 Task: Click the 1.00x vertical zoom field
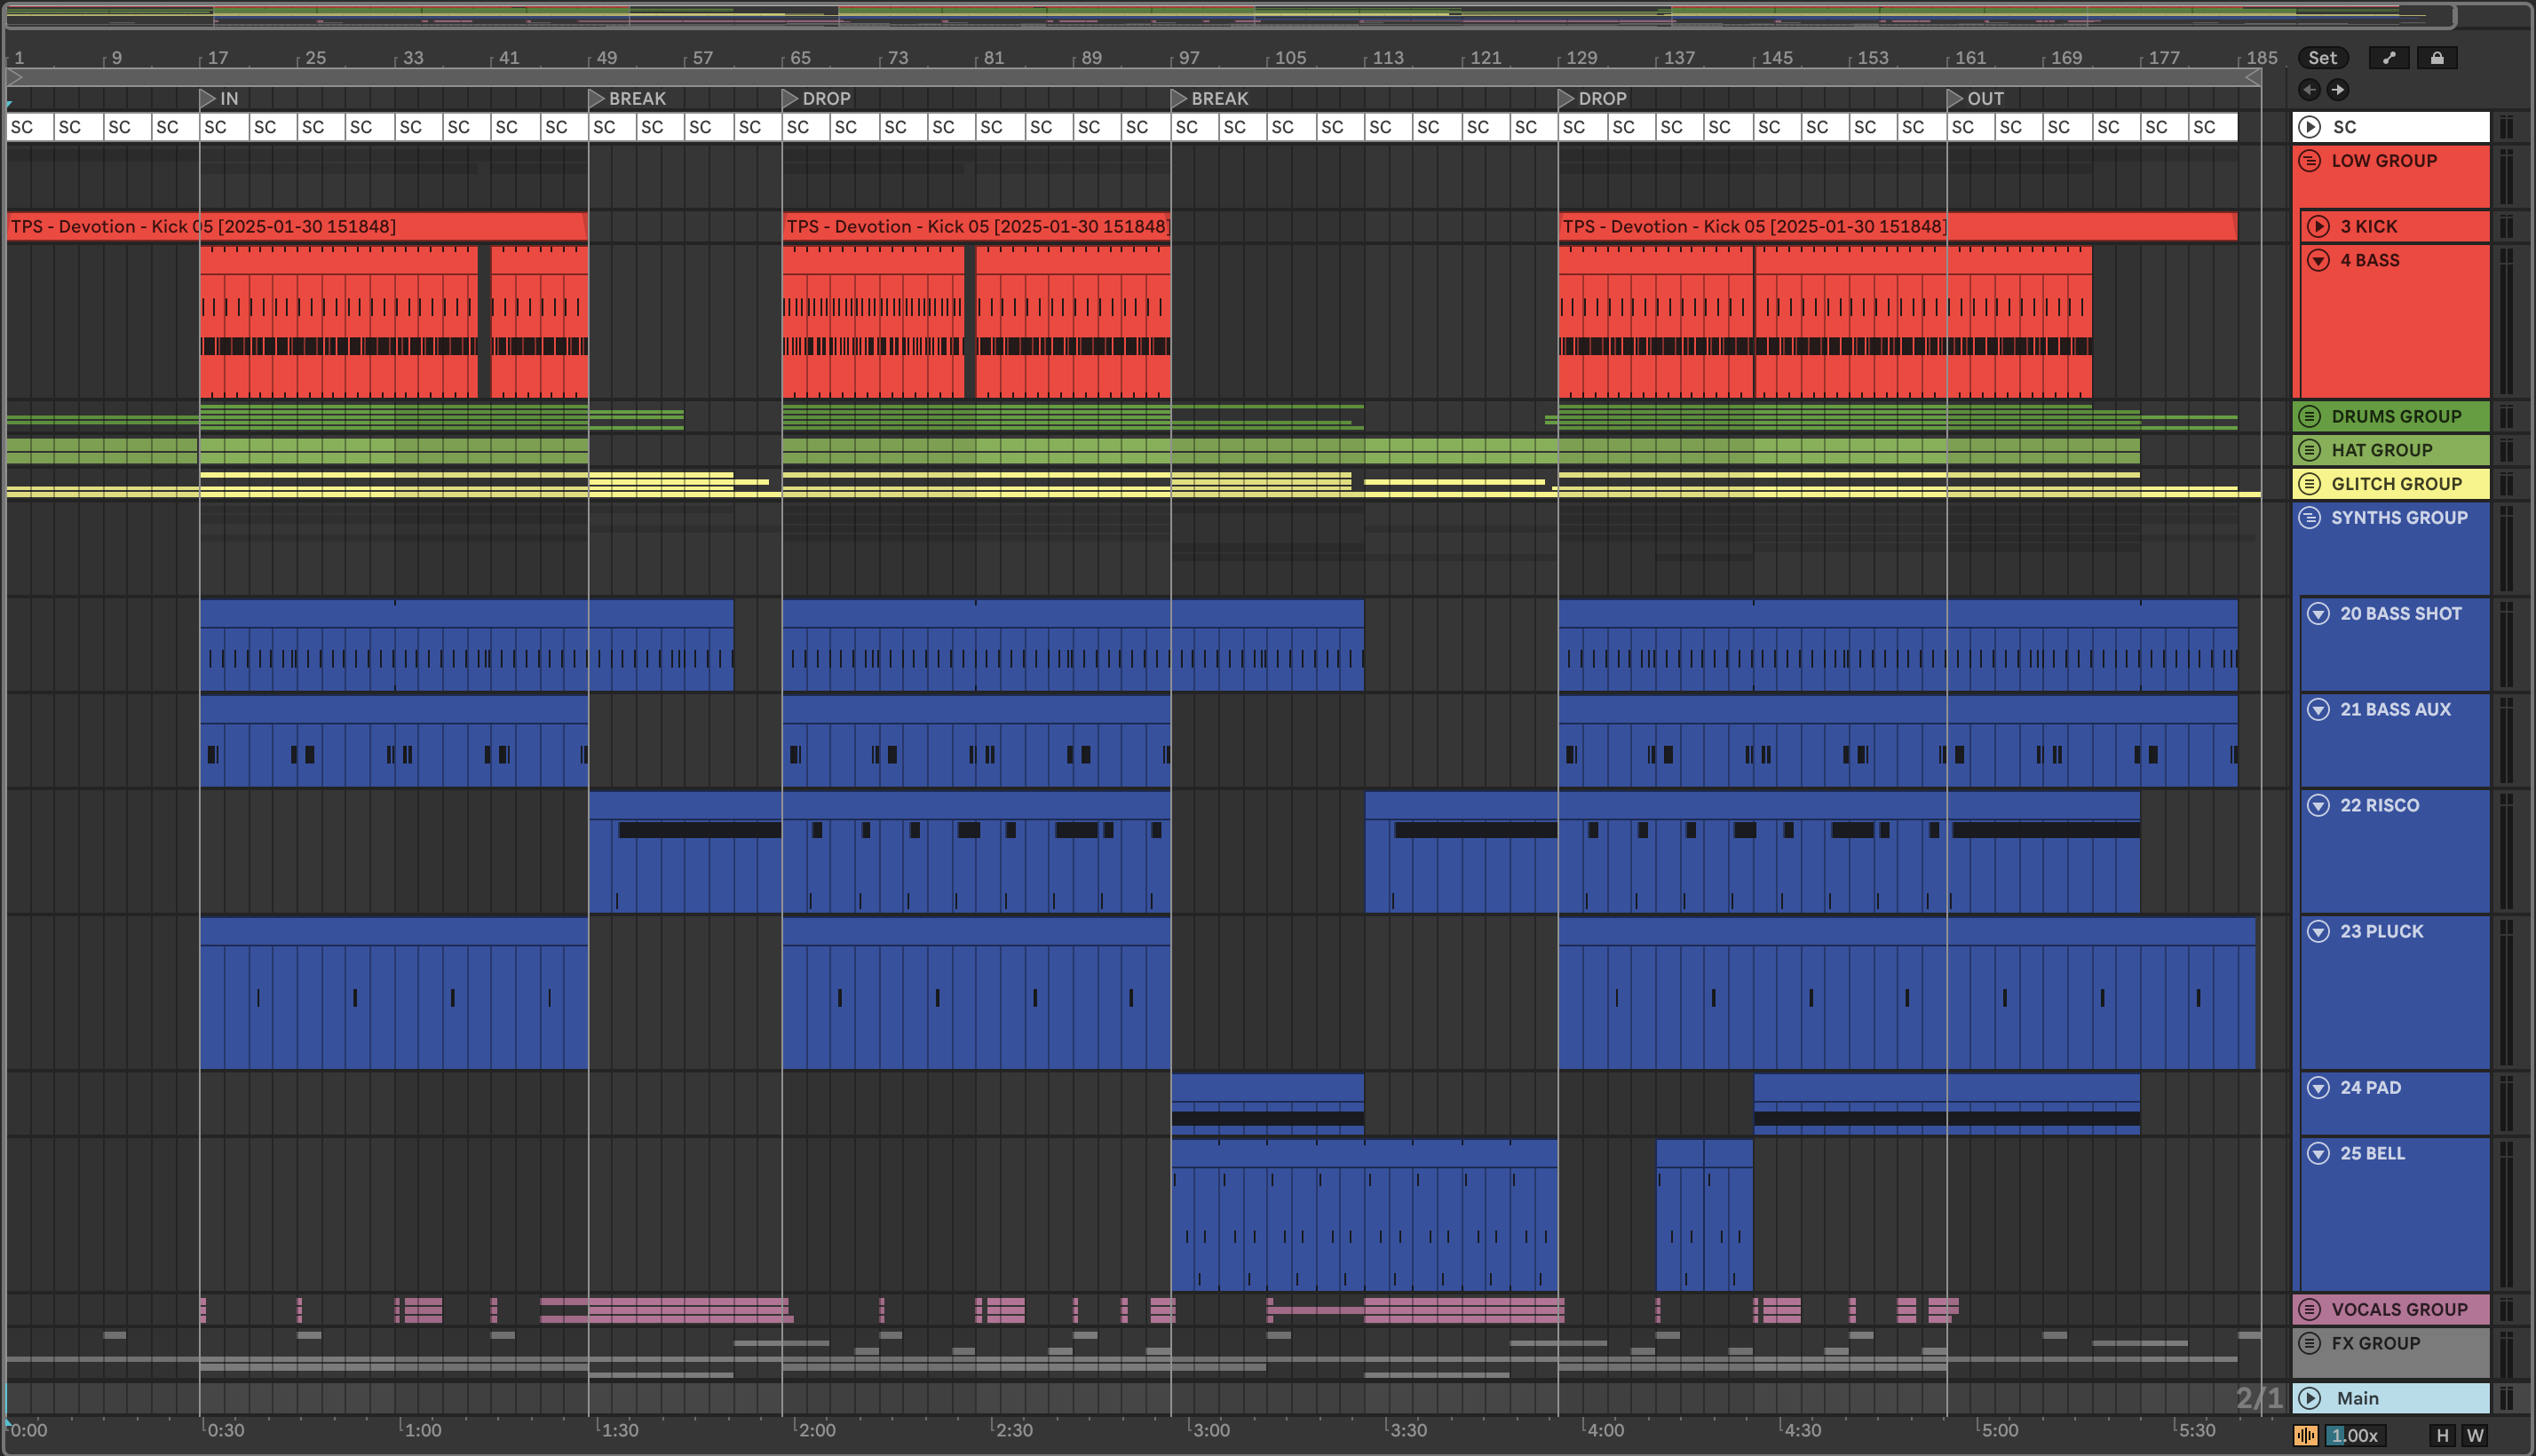(x=2355, y=1436)
